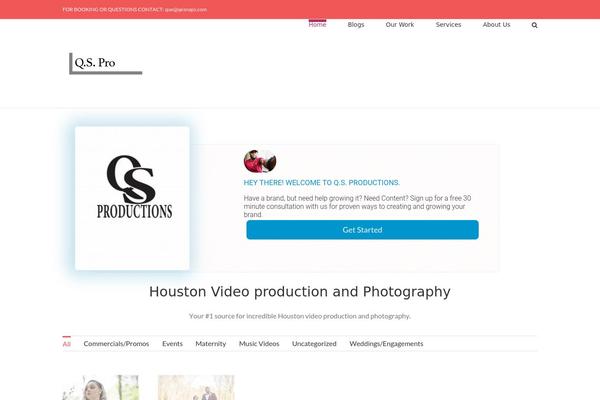
Task: Open the About Us menu item
Action: pyautogui.click(x=496, y=24)
